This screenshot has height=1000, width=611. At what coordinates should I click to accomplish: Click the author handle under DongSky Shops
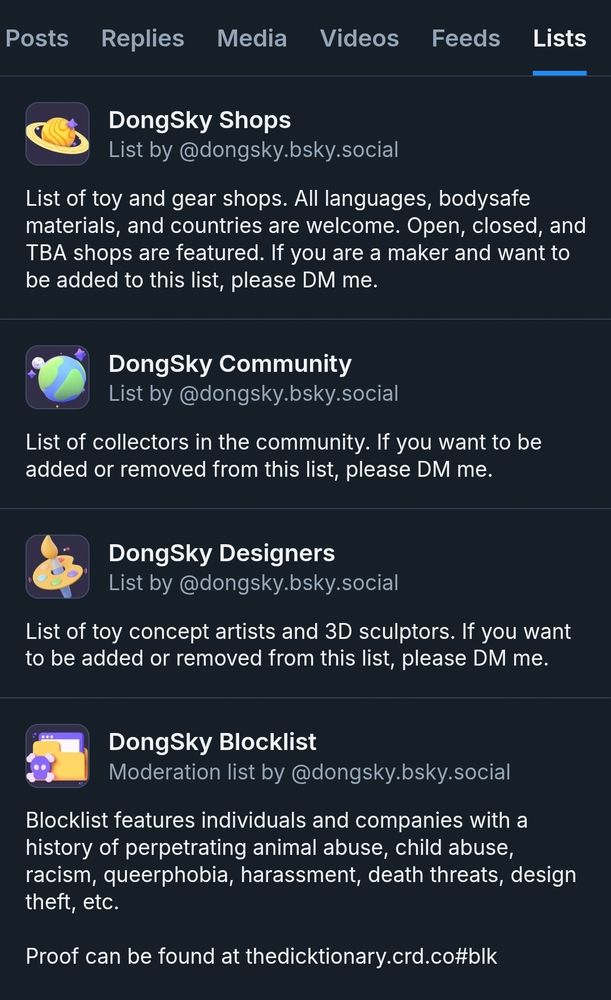[288, 150]
